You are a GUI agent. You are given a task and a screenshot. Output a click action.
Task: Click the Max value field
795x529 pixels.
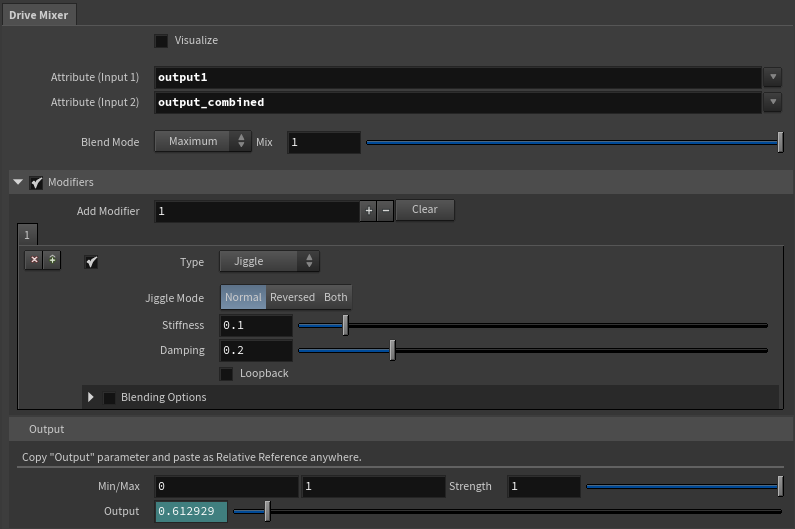click(x=373, y=486)
